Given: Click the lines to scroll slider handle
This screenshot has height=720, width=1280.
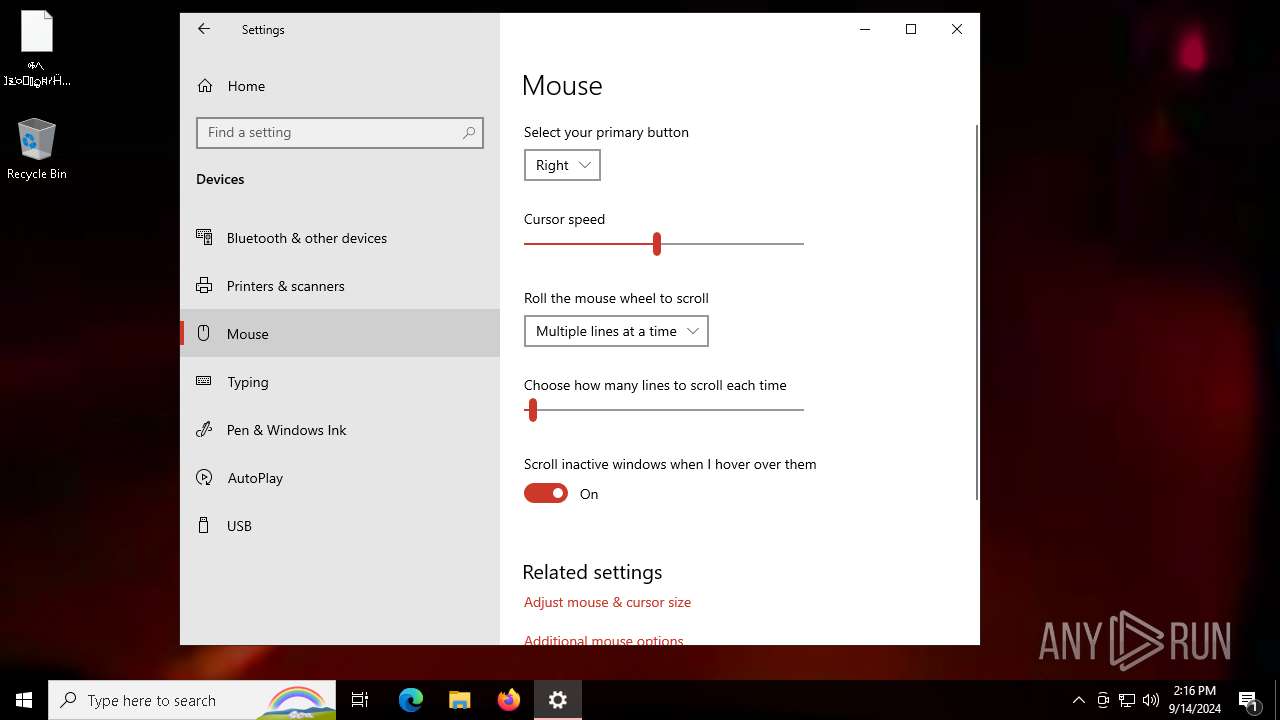Looking at the screenshot, I should tap(533, 410).
